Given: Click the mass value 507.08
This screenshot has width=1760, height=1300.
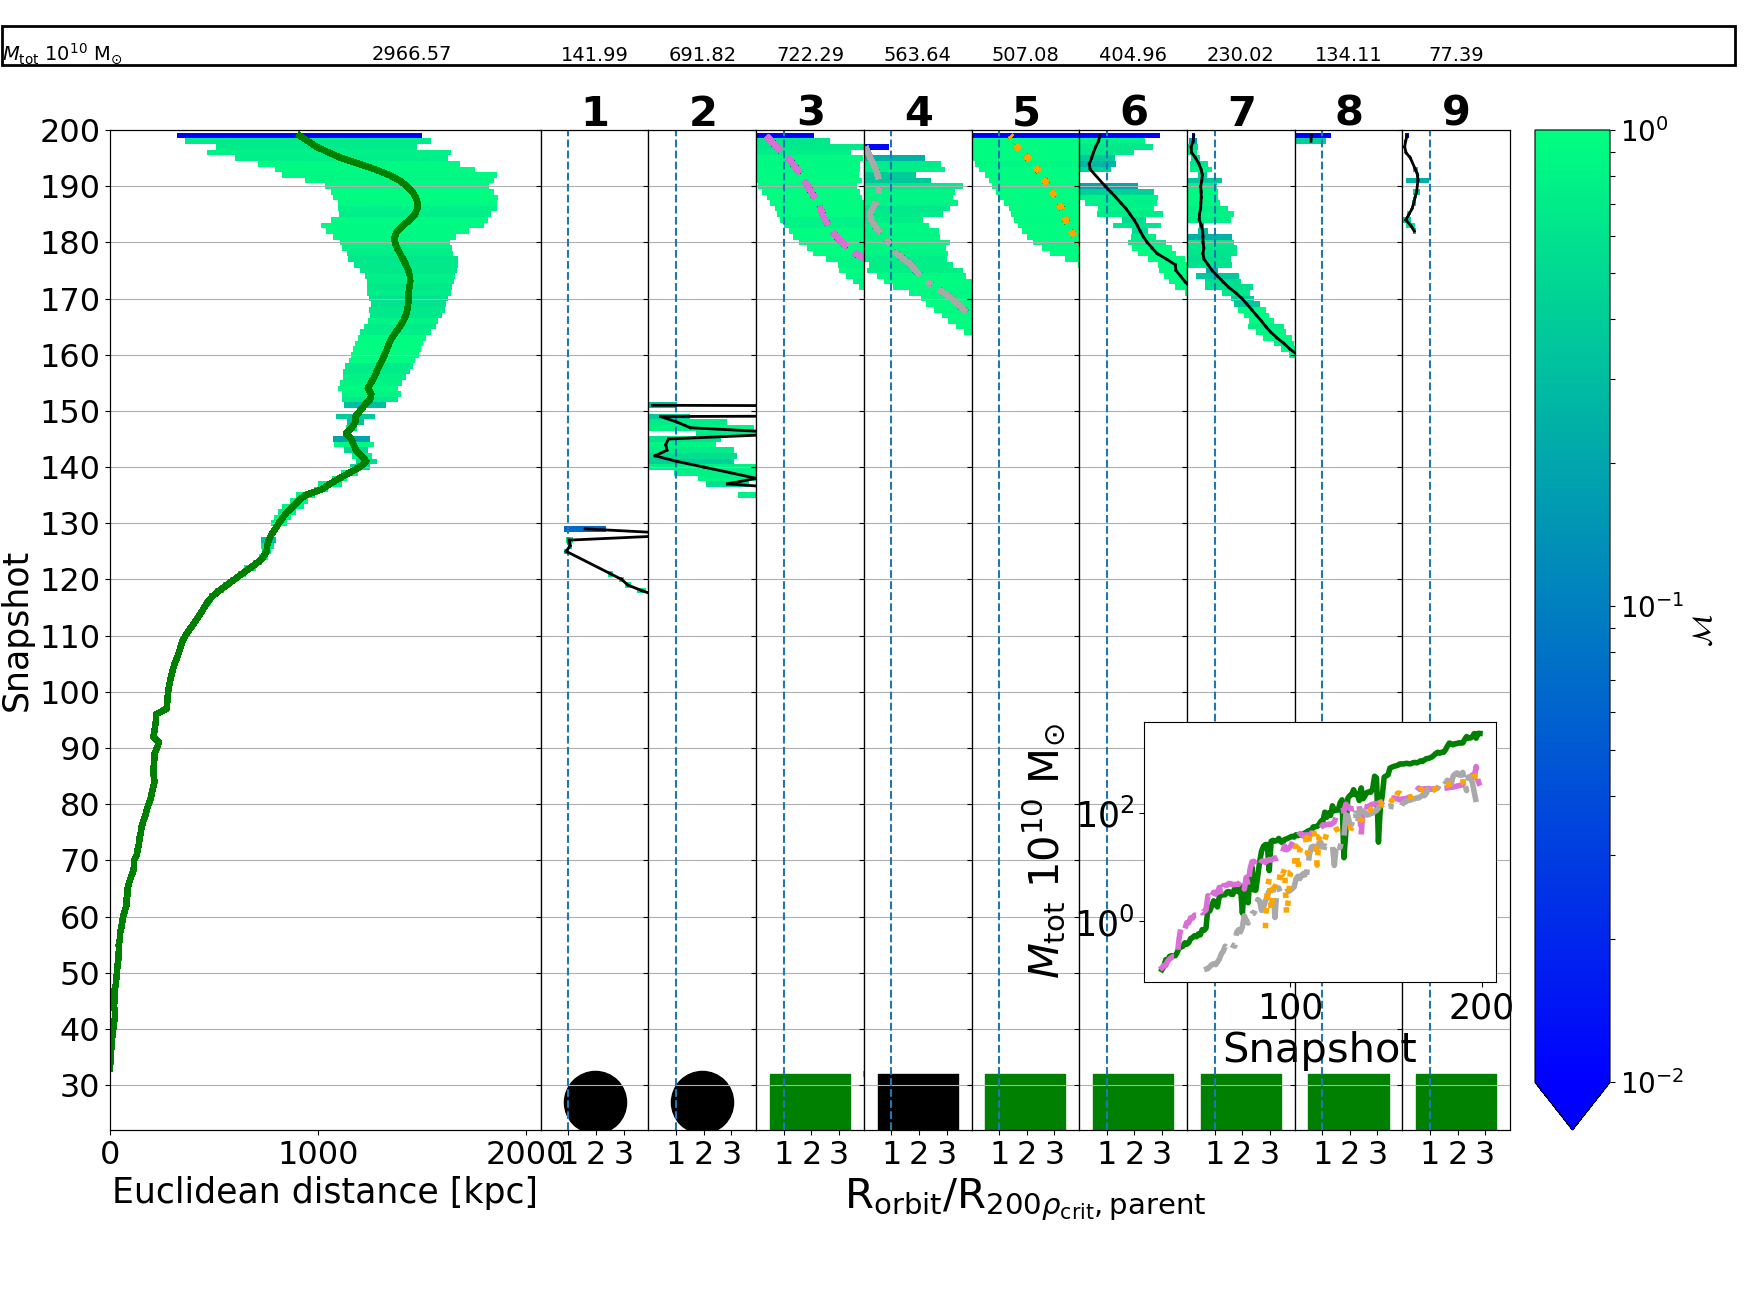Looking at the screenshot, I should point(1025,54).
